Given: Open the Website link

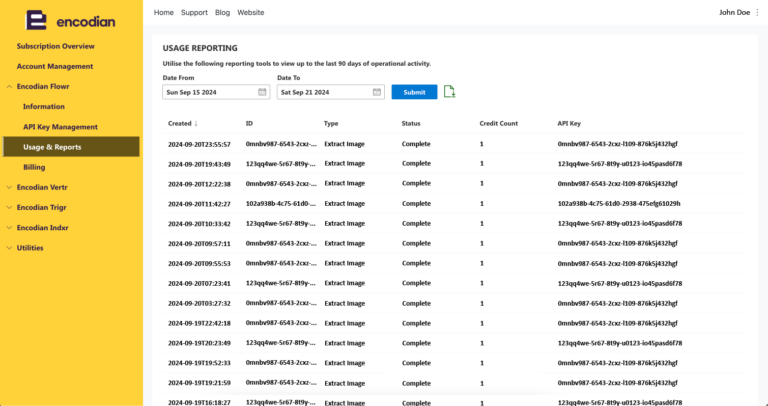Looking at the screenshot, I should (x=250, y=12).
